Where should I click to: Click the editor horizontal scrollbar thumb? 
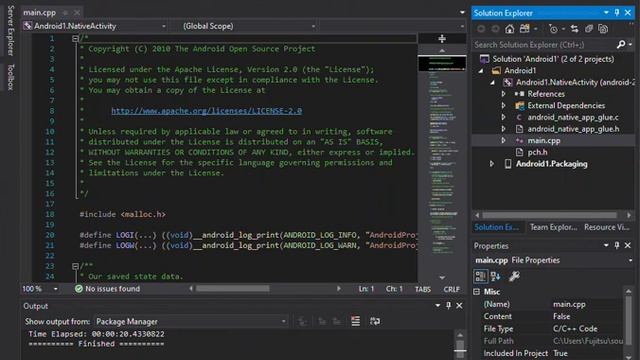(x=233, y=289)
